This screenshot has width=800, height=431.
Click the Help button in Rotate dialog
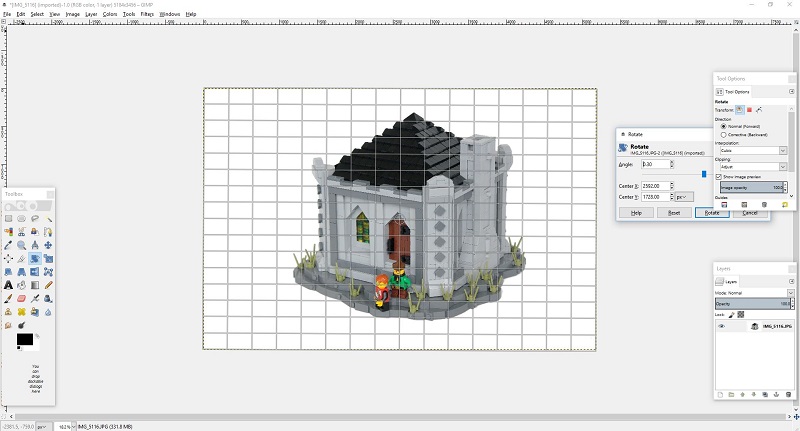636,213
